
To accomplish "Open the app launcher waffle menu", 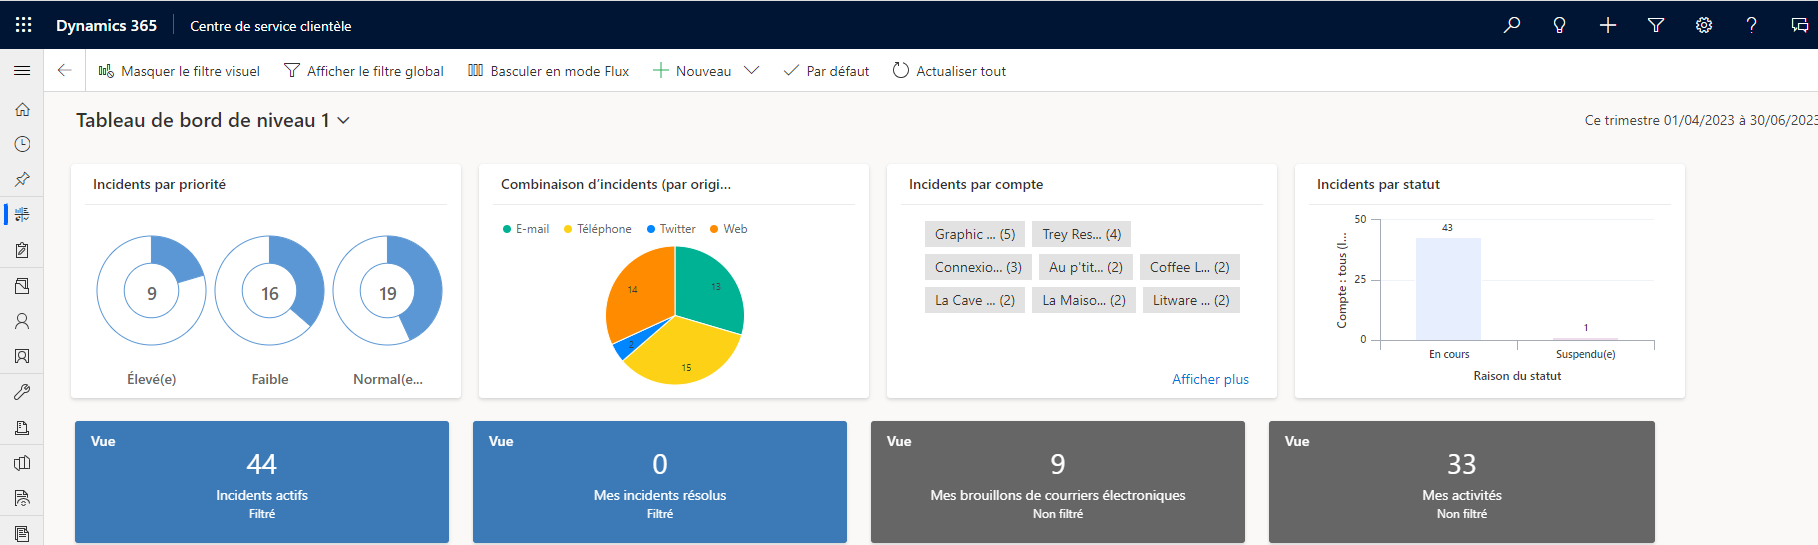I will tap(23, 25).
